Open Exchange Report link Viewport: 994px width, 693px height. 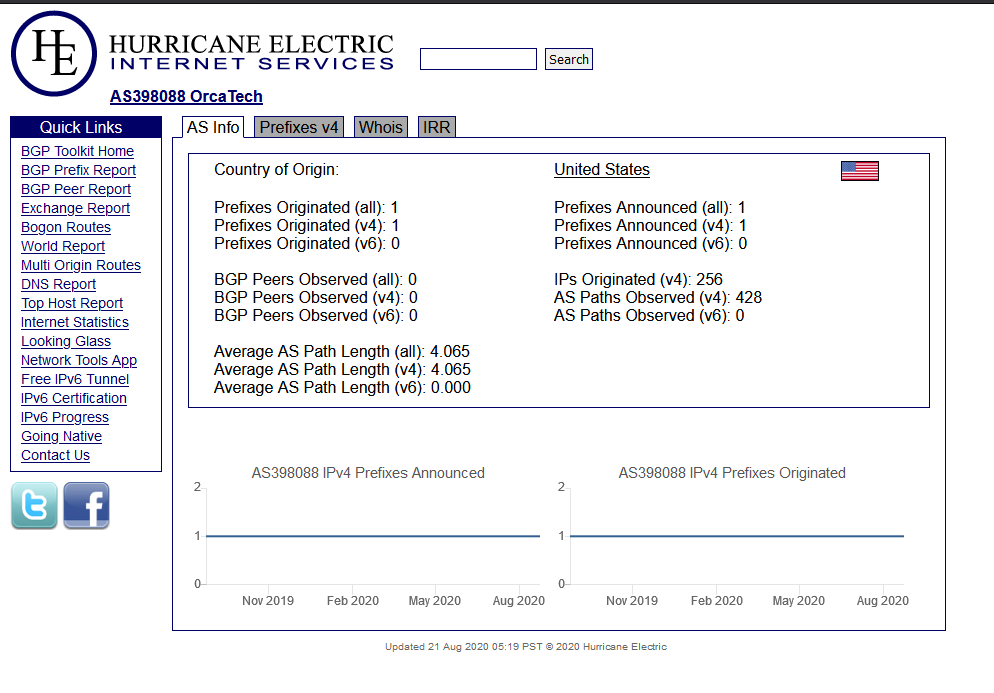click(75, 208)
